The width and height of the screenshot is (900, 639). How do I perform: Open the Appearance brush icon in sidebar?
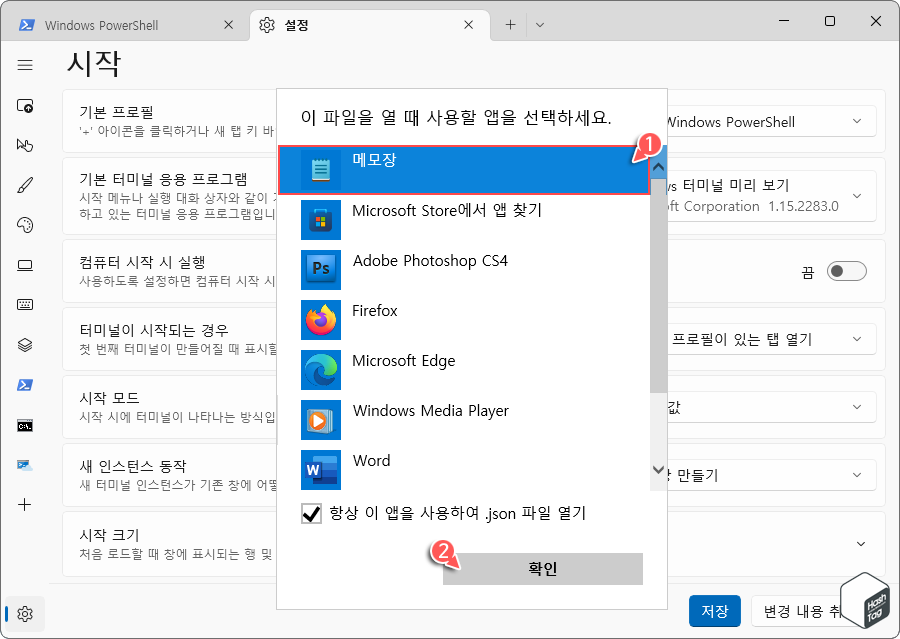[25, 185]
